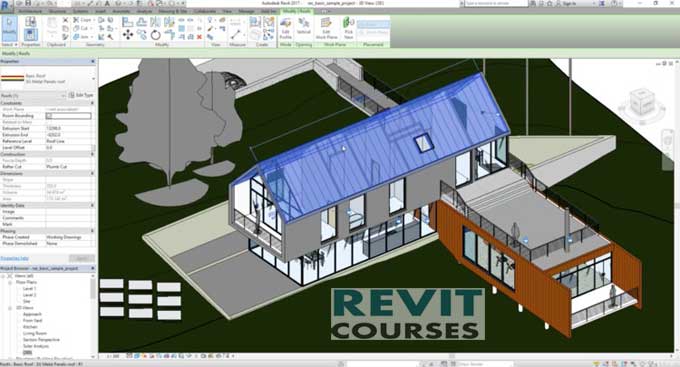Click the Rotate tool icon
This screenshot has height=367, width=680.
click(155, 35)
